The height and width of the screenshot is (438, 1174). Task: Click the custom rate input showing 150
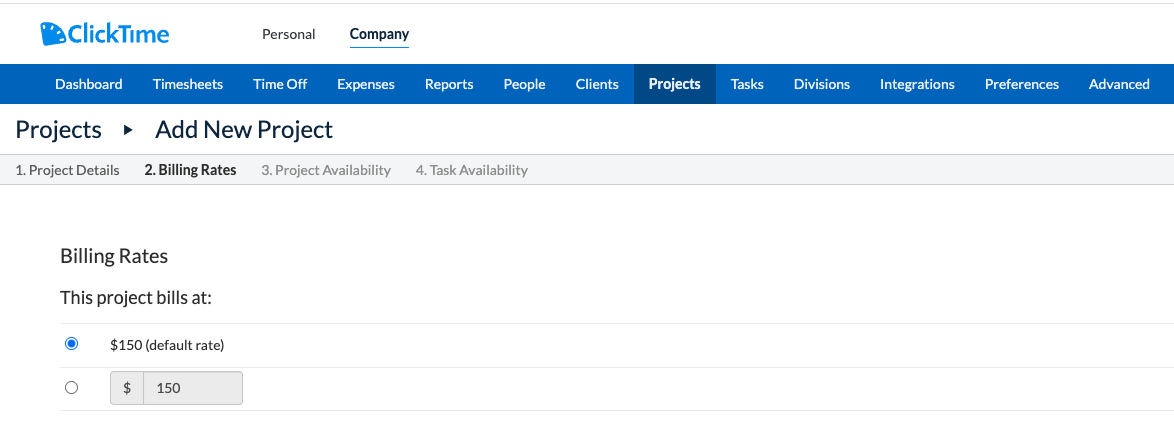click(192, 388)
